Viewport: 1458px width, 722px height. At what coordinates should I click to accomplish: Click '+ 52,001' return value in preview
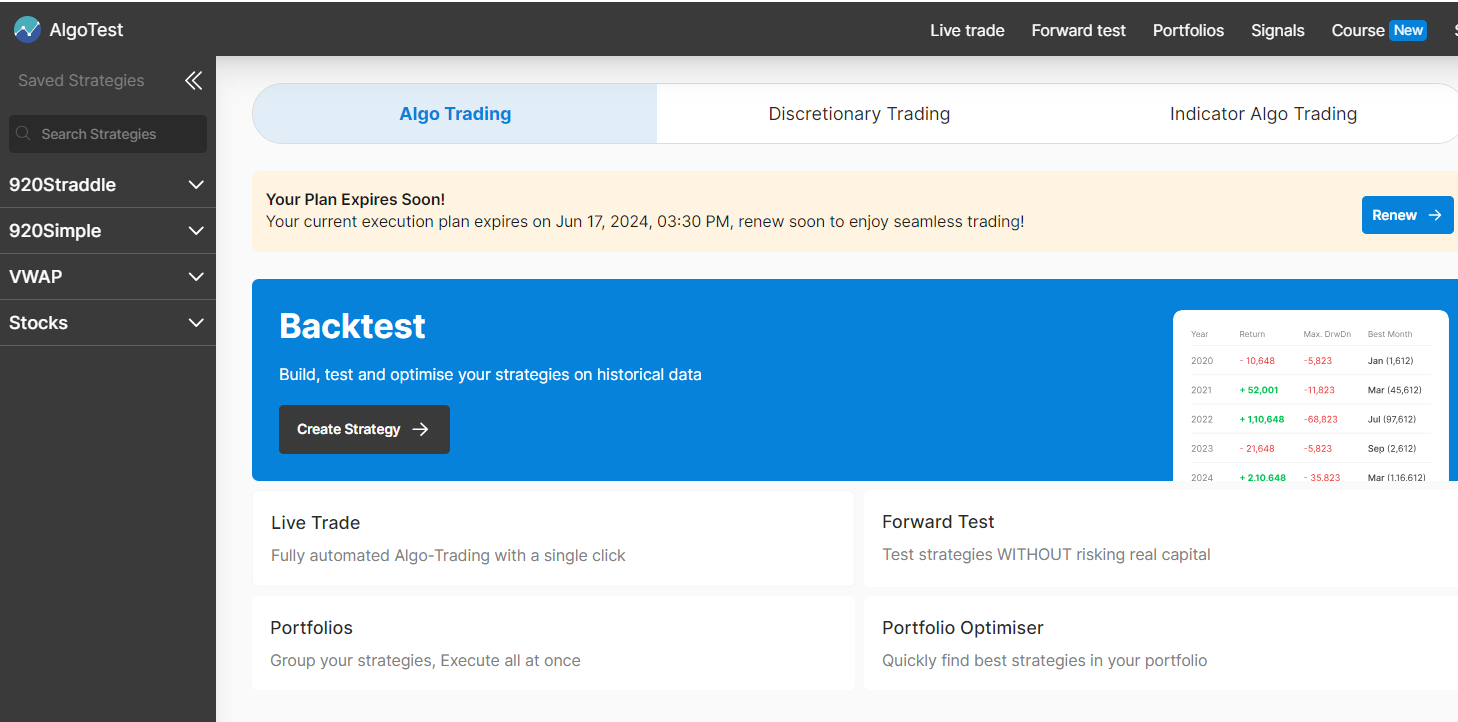click(x=1258, y=390)
